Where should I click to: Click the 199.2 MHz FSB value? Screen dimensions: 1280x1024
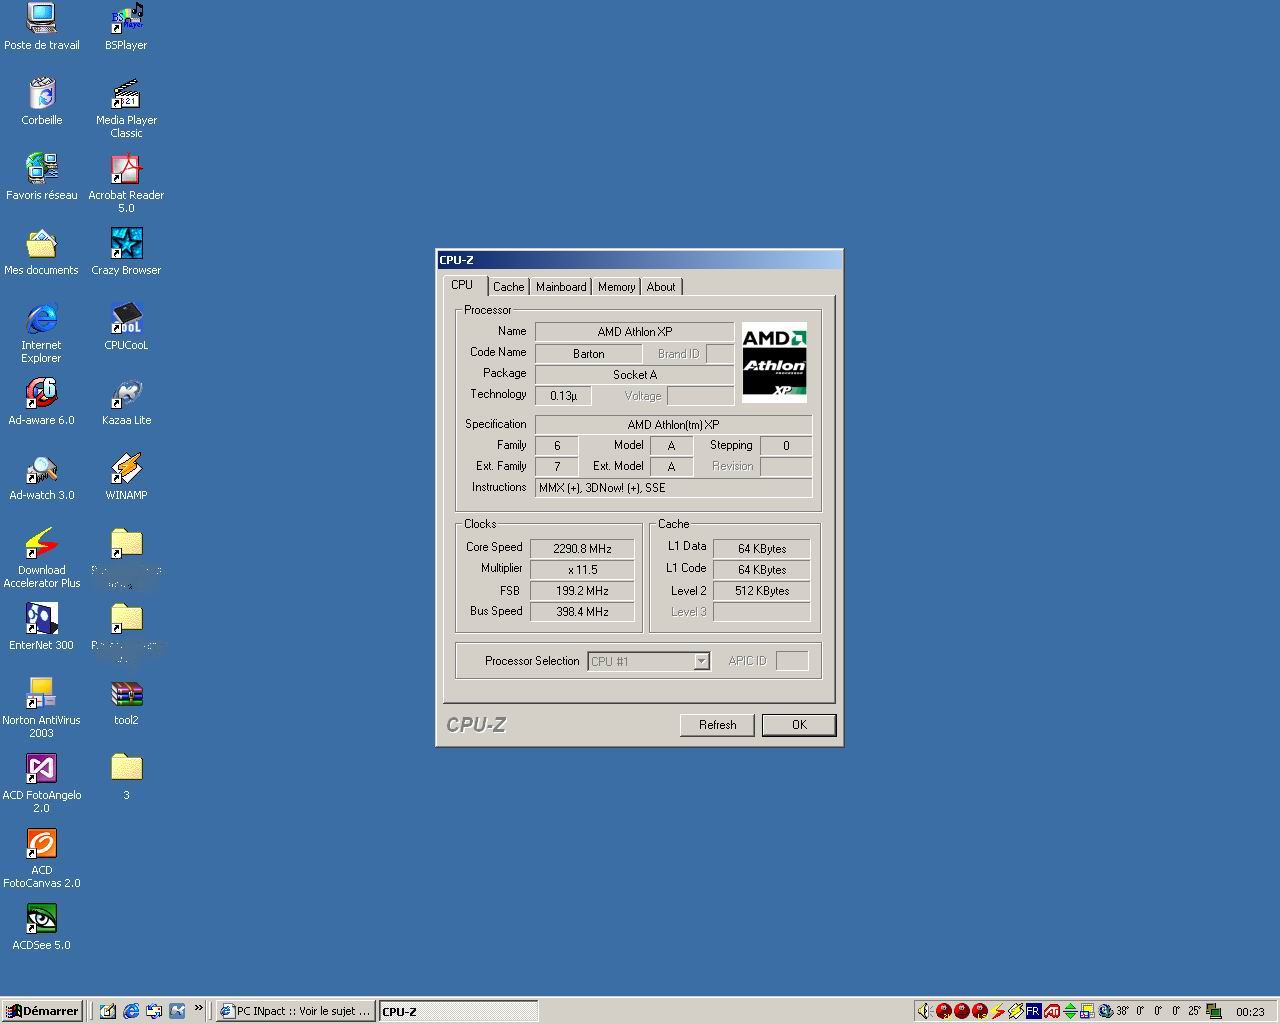pyautogui.click(x=582, y=591)
